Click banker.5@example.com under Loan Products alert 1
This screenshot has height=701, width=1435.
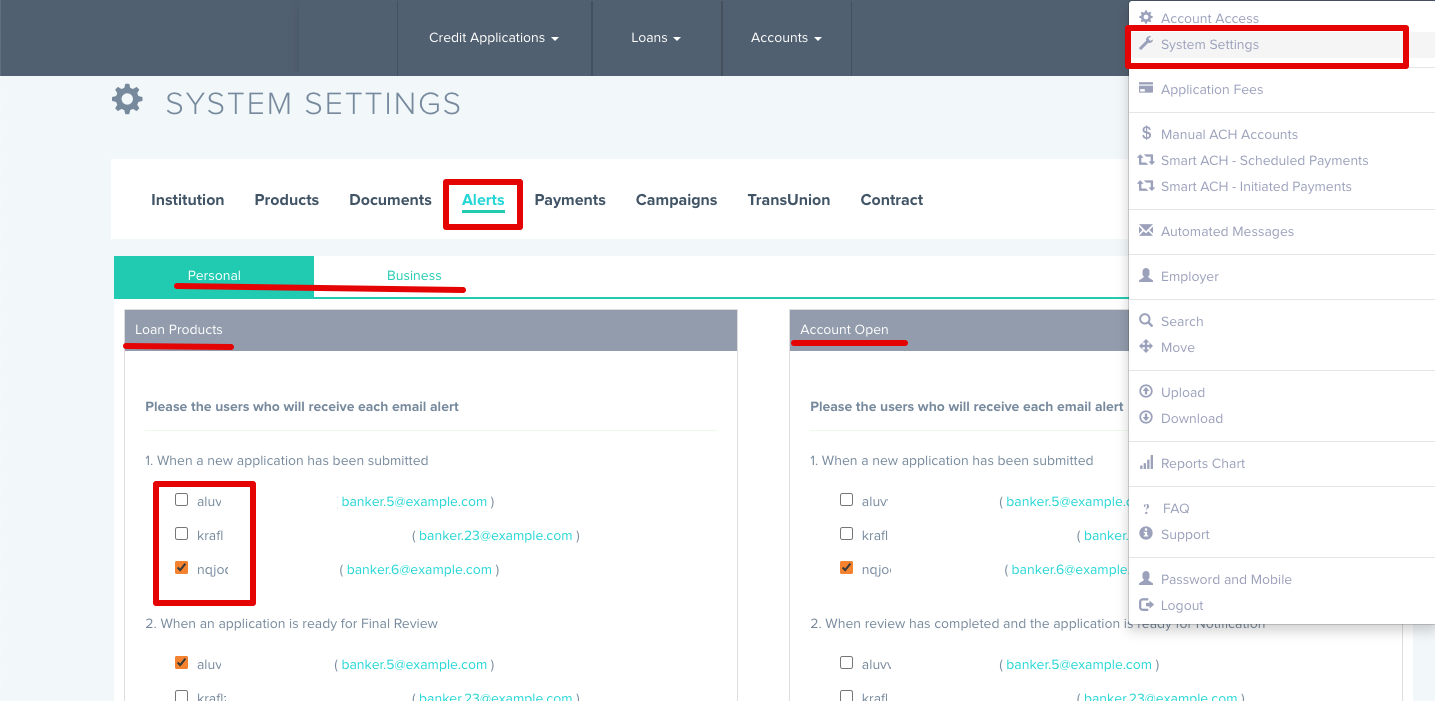[414, 501]
